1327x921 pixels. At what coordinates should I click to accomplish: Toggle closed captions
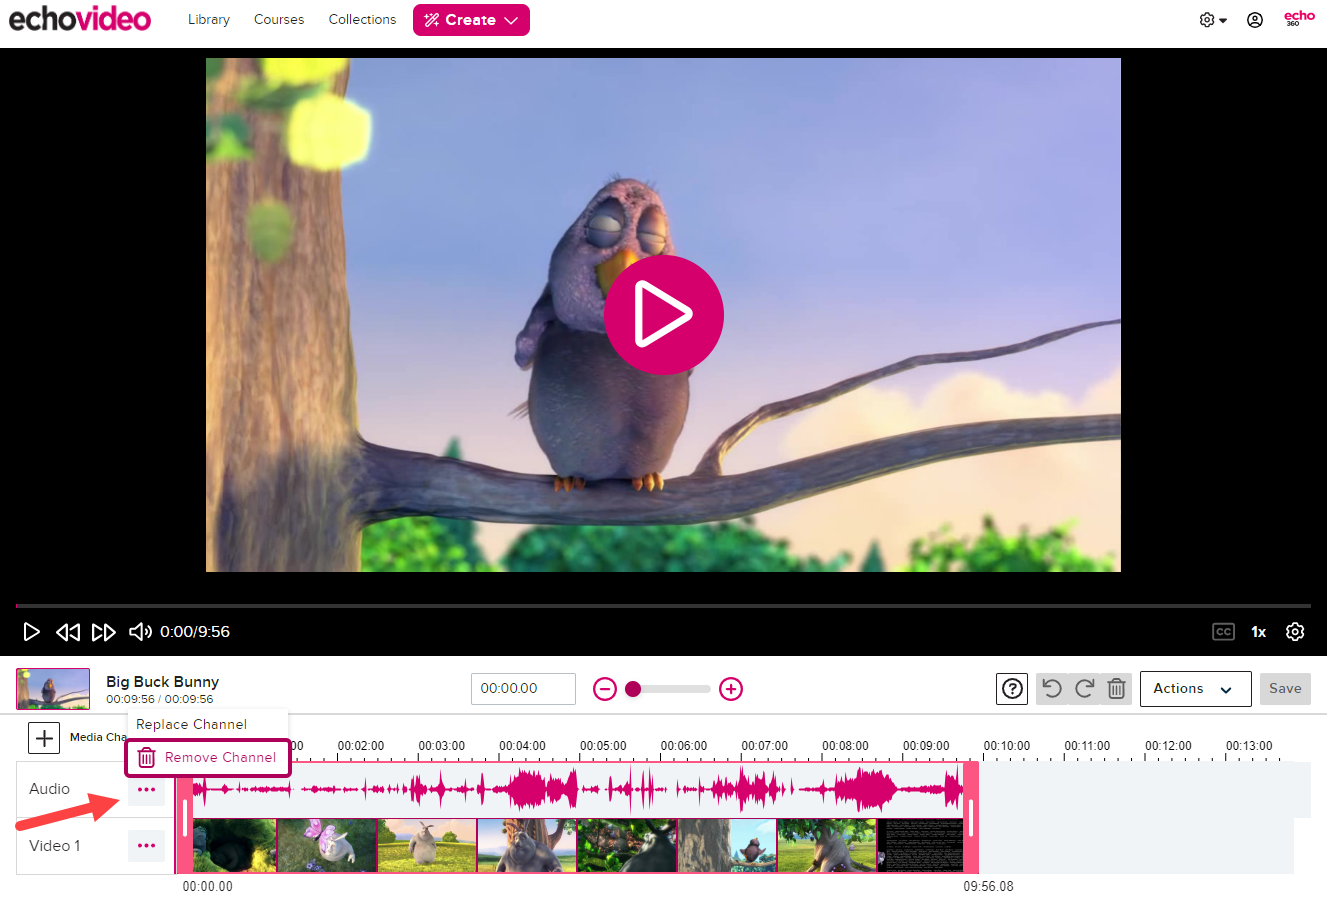tap(1223, 632)
